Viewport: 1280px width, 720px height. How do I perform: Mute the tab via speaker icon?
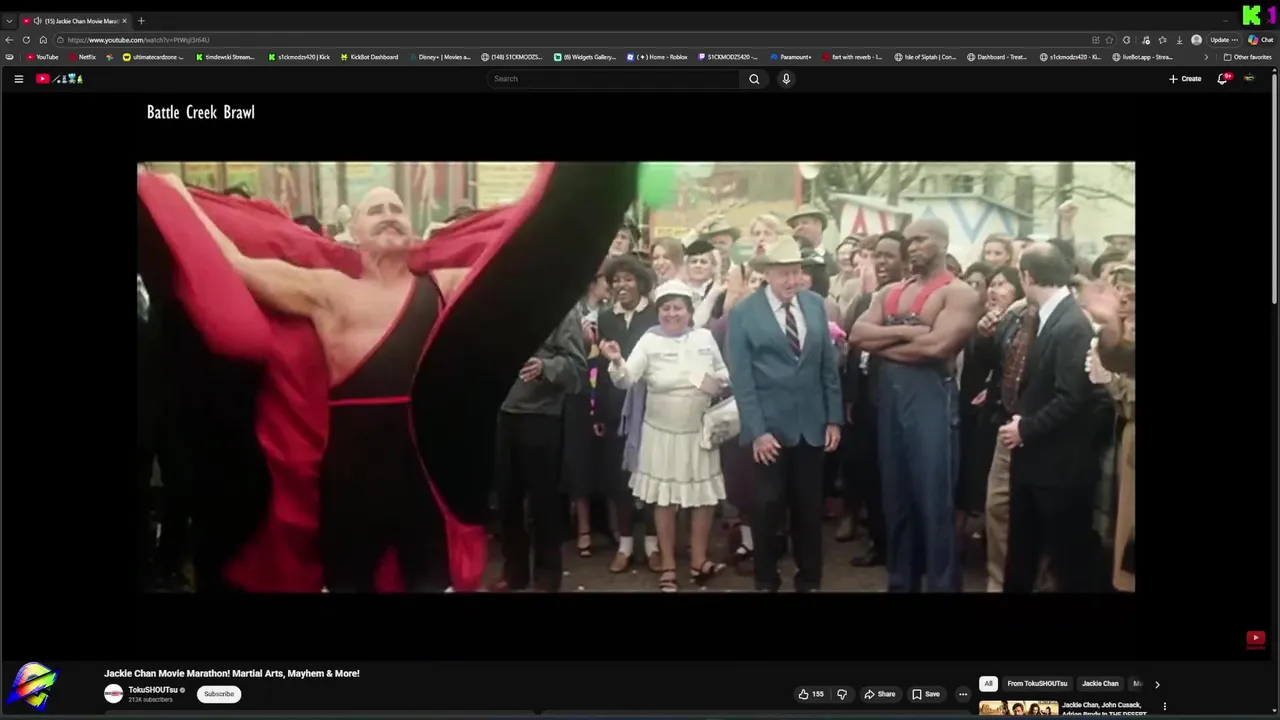(x=37, y=21)
